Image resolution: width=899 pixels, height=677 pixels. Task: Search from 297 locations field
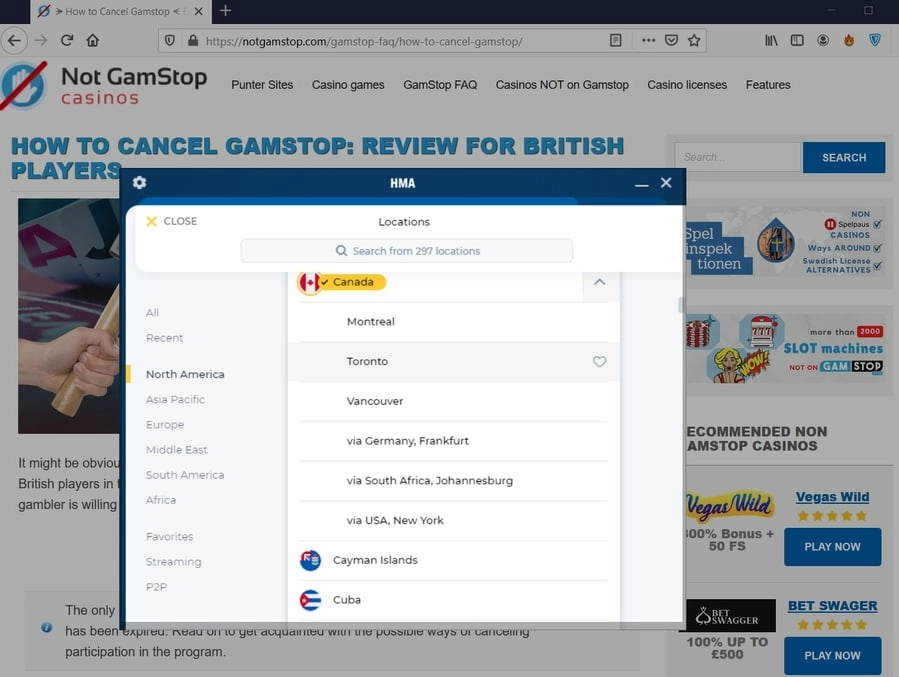coord(406,251)
